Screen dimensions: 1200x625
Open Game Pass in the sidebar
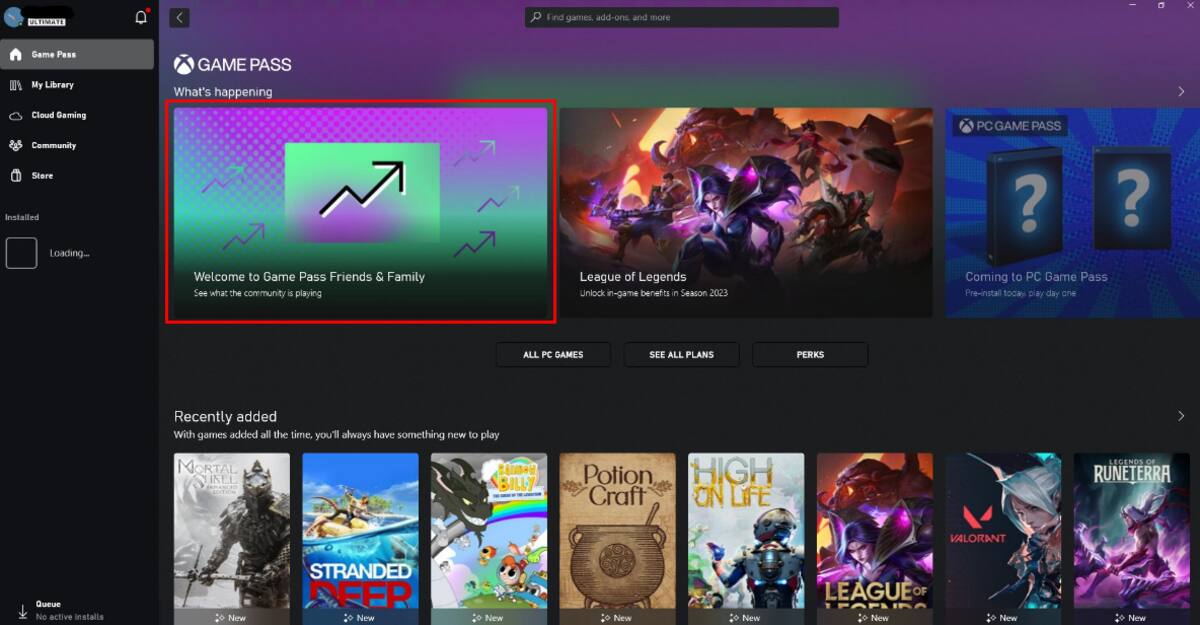tap(78, 54)
